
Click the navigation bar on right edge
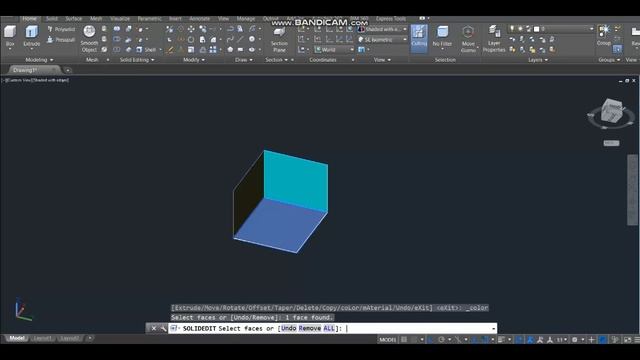tap(633, 190)
